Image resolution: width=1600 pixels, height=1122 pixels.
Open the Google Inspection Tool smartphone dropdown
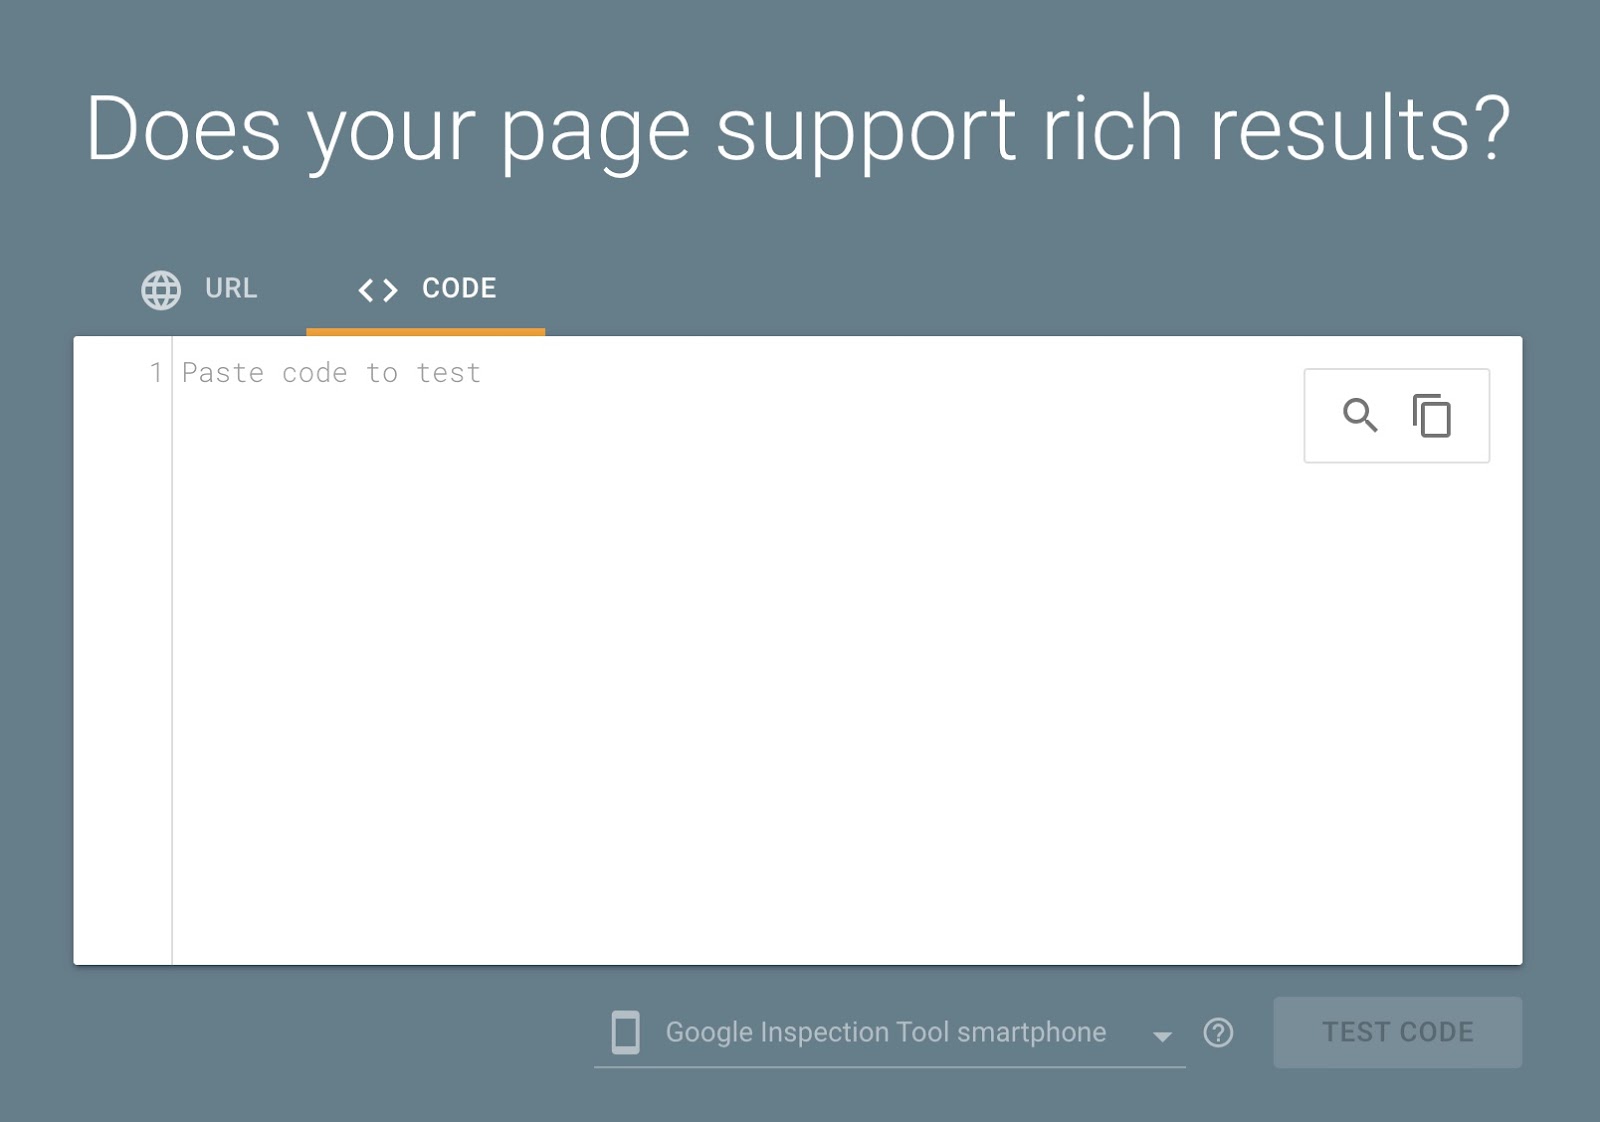(x=886, y=1033)
